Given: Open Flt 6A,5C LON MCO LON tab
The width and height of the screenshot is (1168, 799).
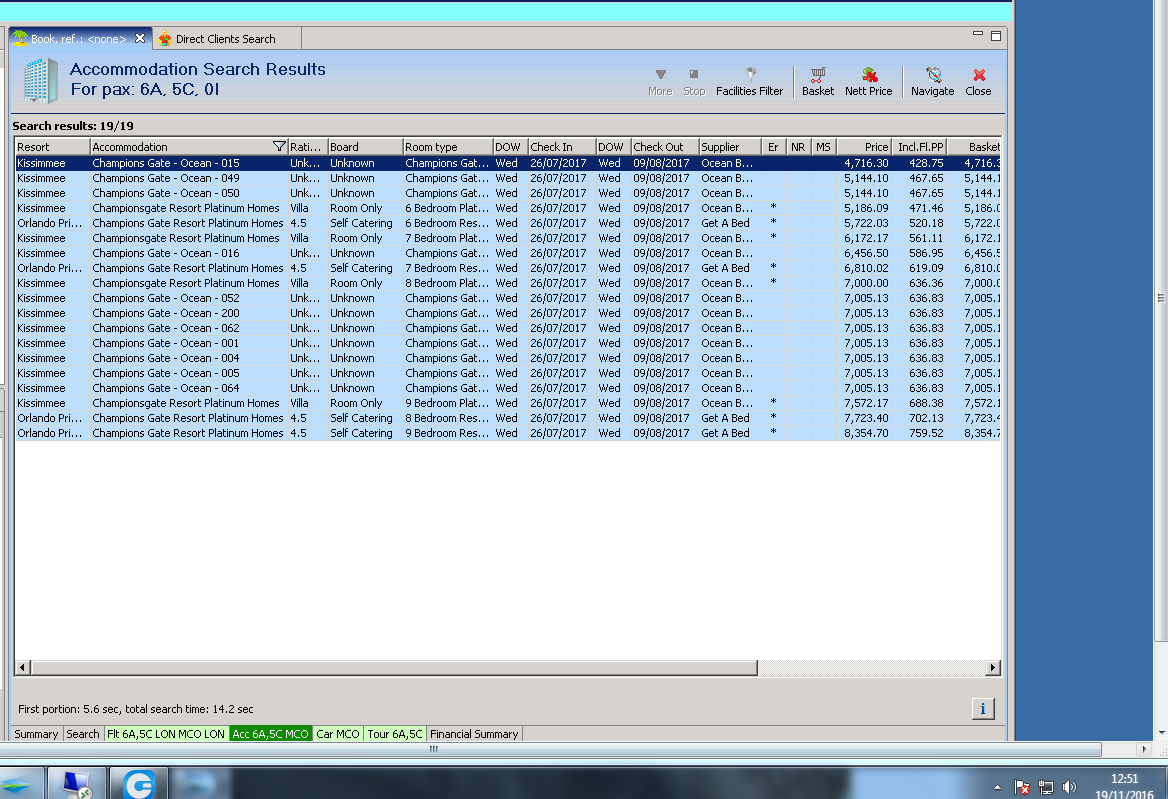Looking at the screenshot, I should pyautogui.click(x=165, y=733).
